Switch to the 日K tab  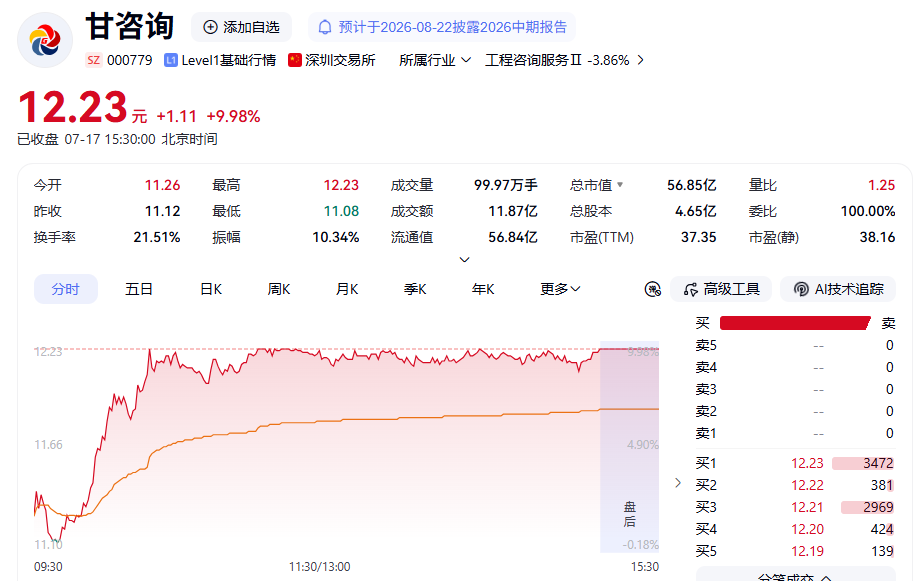(x=211, y=289)
